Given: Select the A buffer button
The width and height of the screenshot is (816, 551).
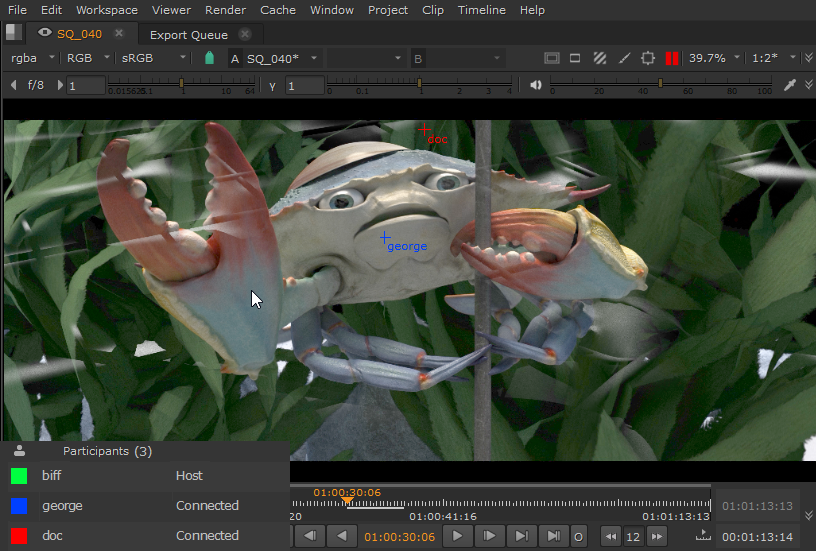Looking at the screenshot, I should [235, 58].
